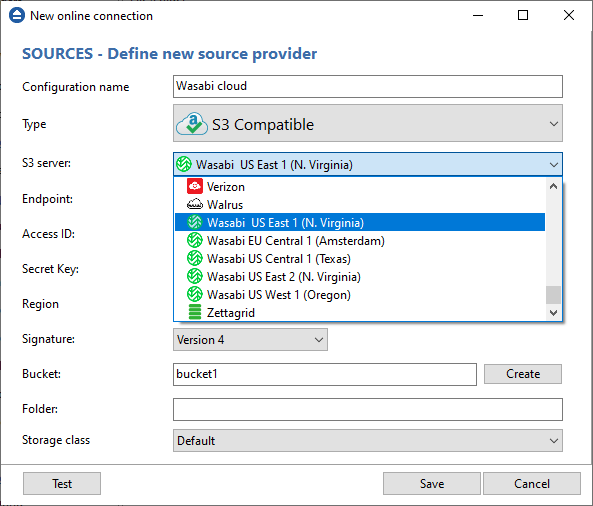Viewport: 593px width, 506px height.
Task: Click the Walrus cloud icon in list
Action: point(194,204)
